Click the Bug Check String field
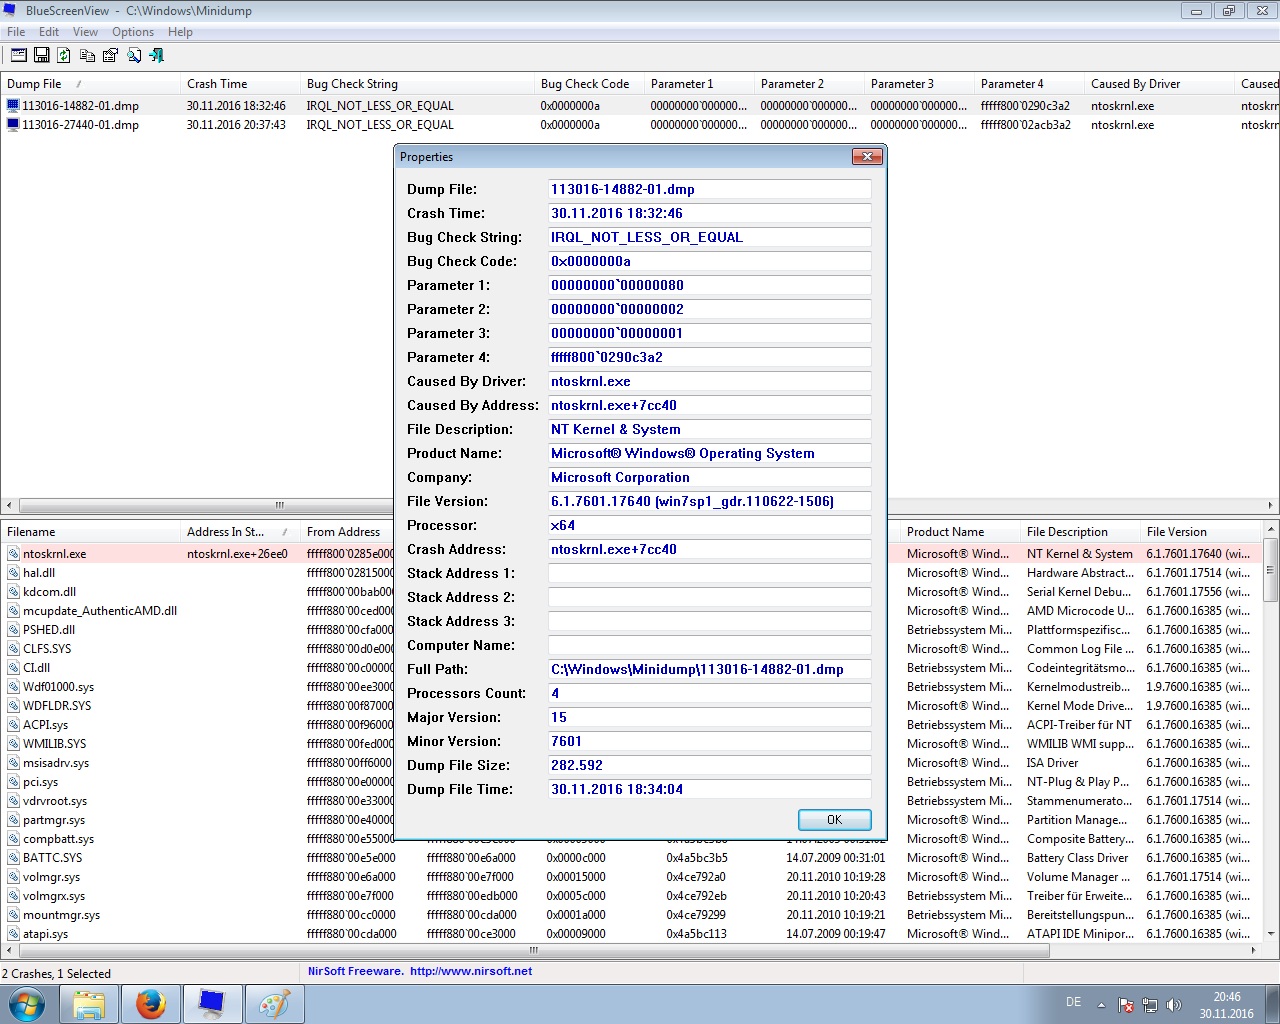This screenshot has width=1280, height=1024. 709,237
